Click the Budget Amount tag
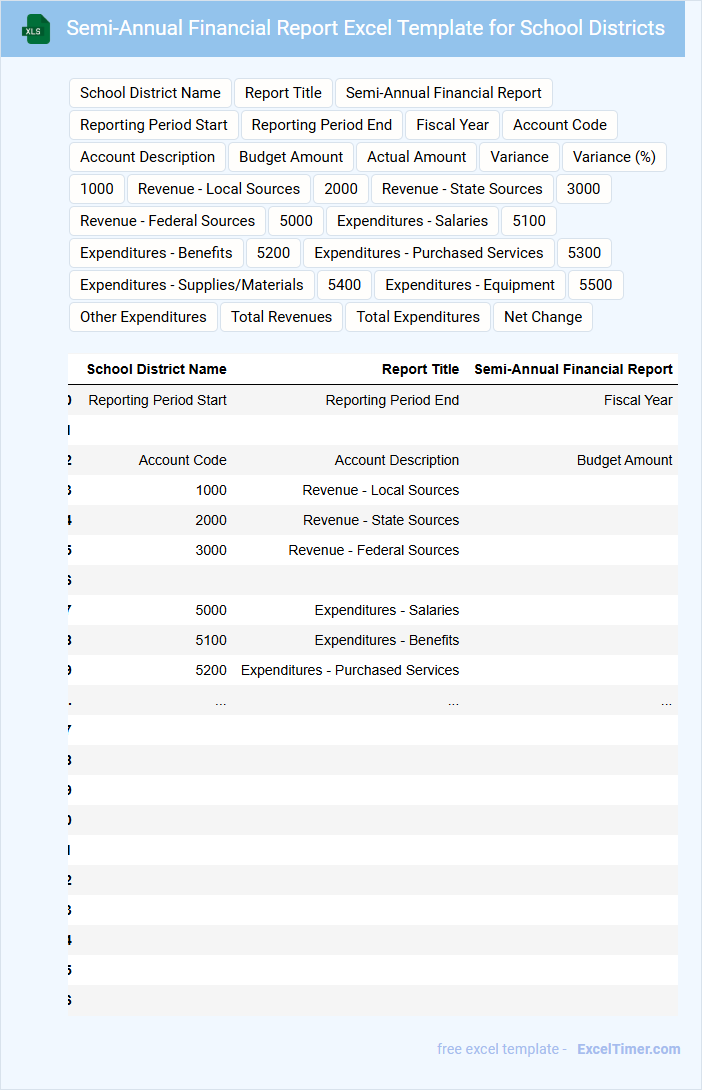This screenshot has width=702, height=1090. [291, 157]
